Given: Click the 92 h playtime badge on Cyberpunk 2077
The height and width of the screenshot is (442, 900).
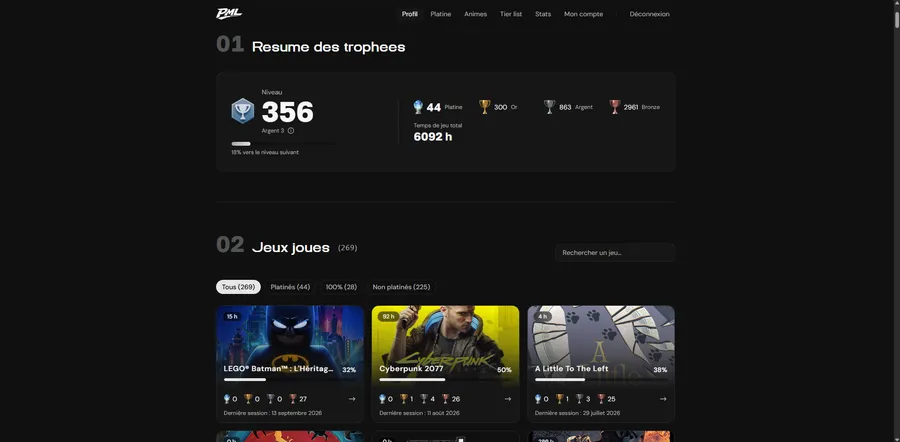Looking at the screenshot, I should 388,316.
